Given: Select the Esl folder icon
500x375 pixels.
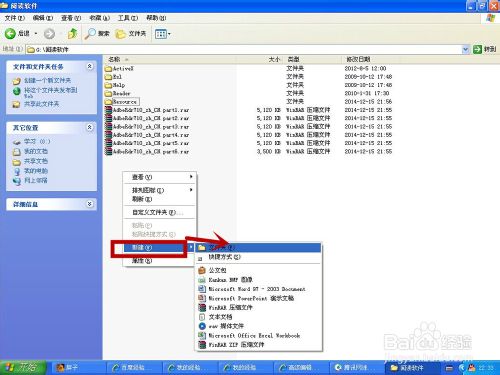Looking at the screenshot, I should point(108,77).
